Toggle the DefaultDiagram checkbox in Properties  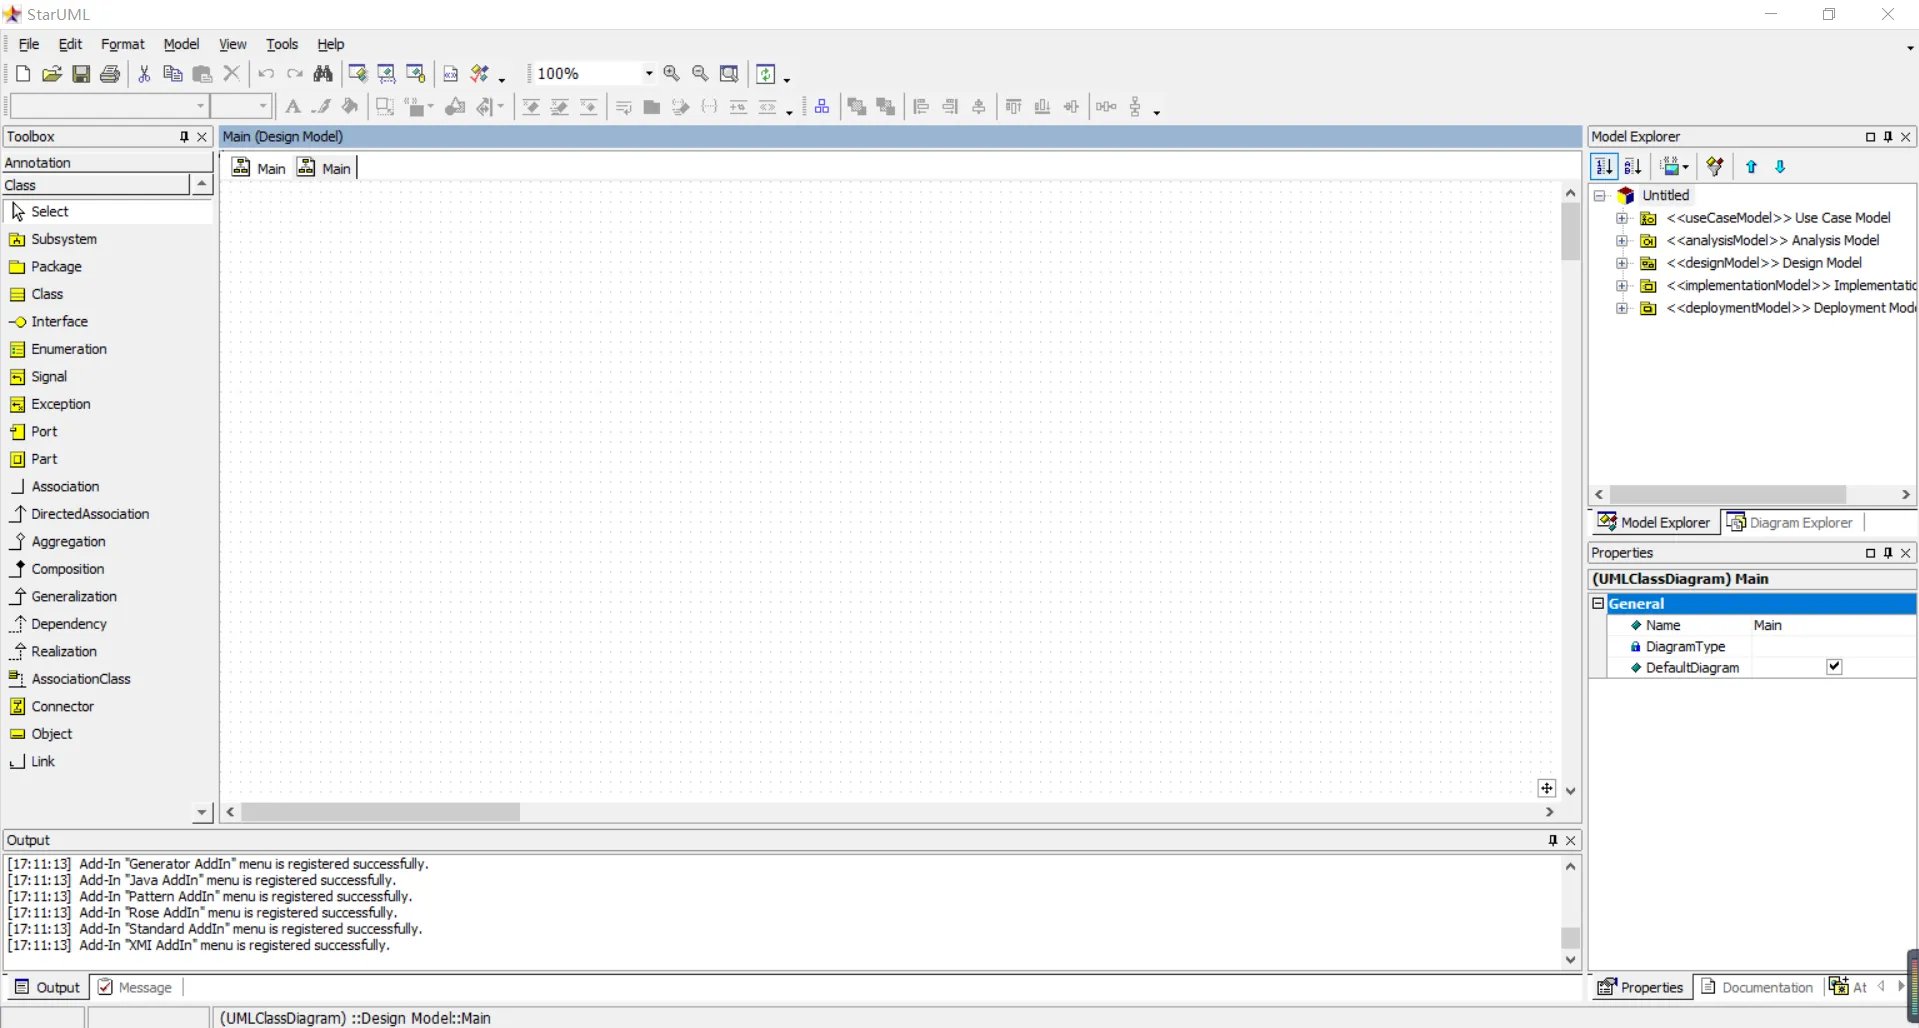tap(1834, 666)
